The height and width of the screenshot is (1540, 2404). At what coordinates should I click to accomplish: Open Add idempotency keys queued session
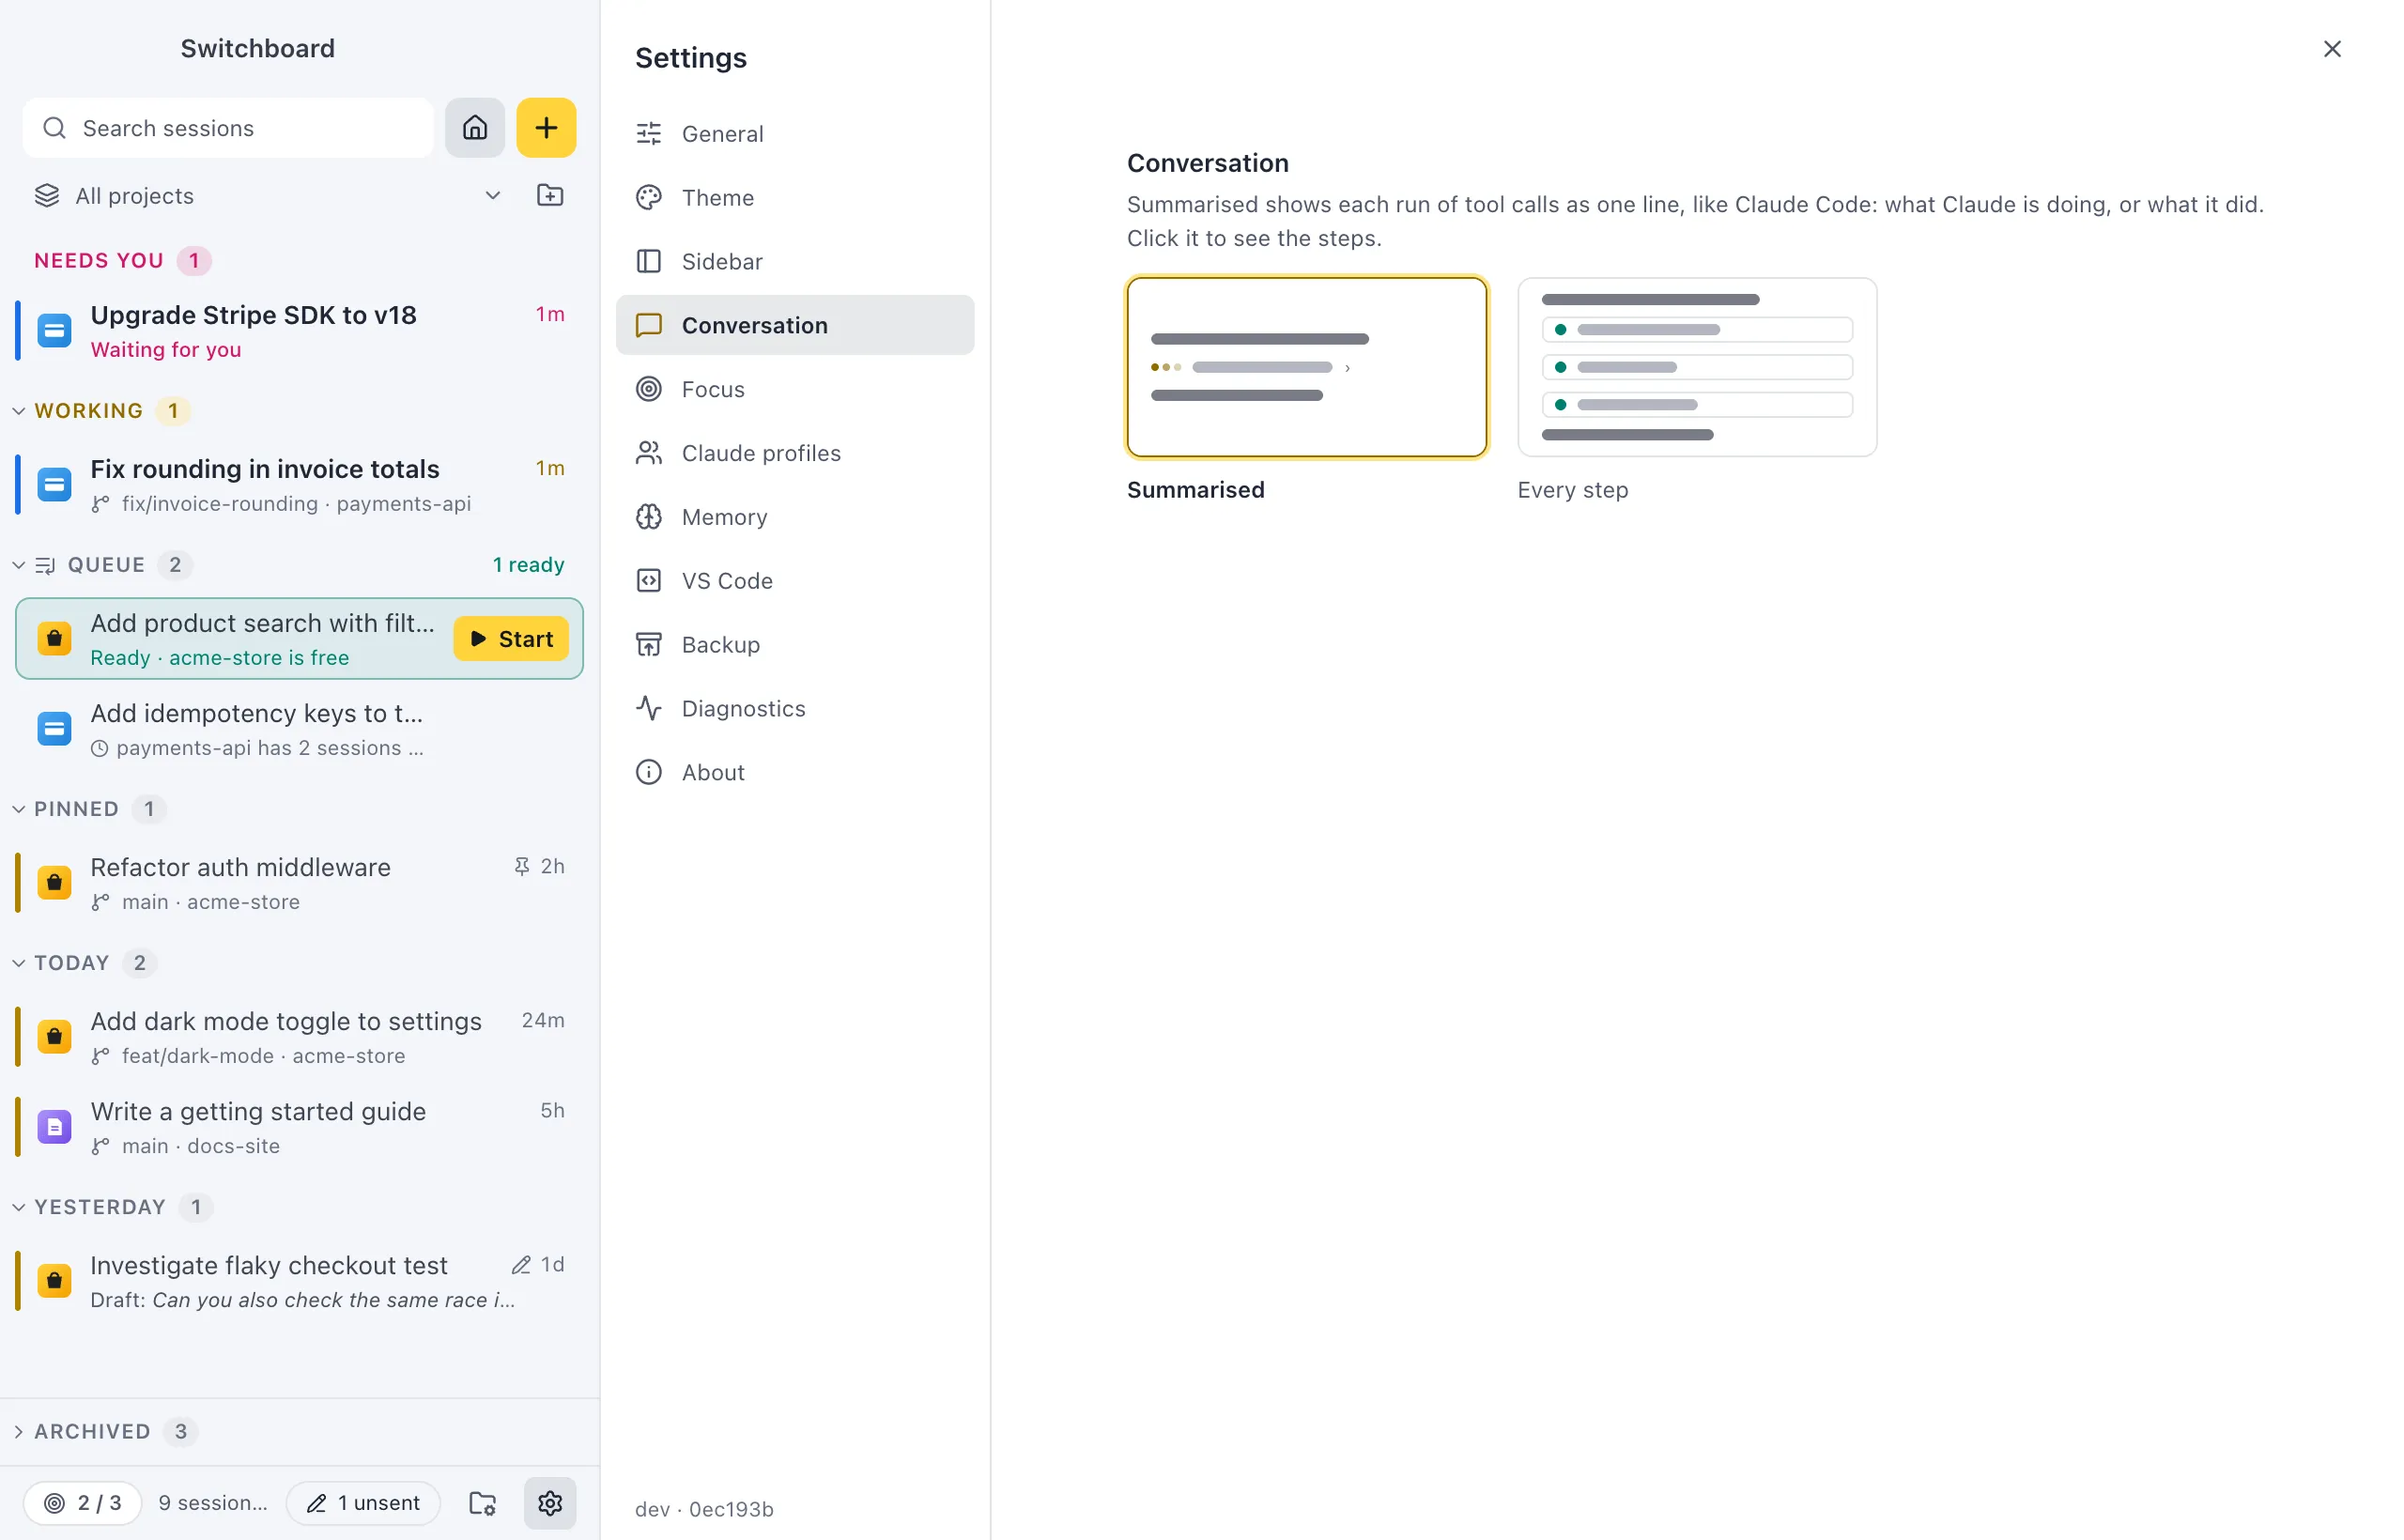point(299,729)
